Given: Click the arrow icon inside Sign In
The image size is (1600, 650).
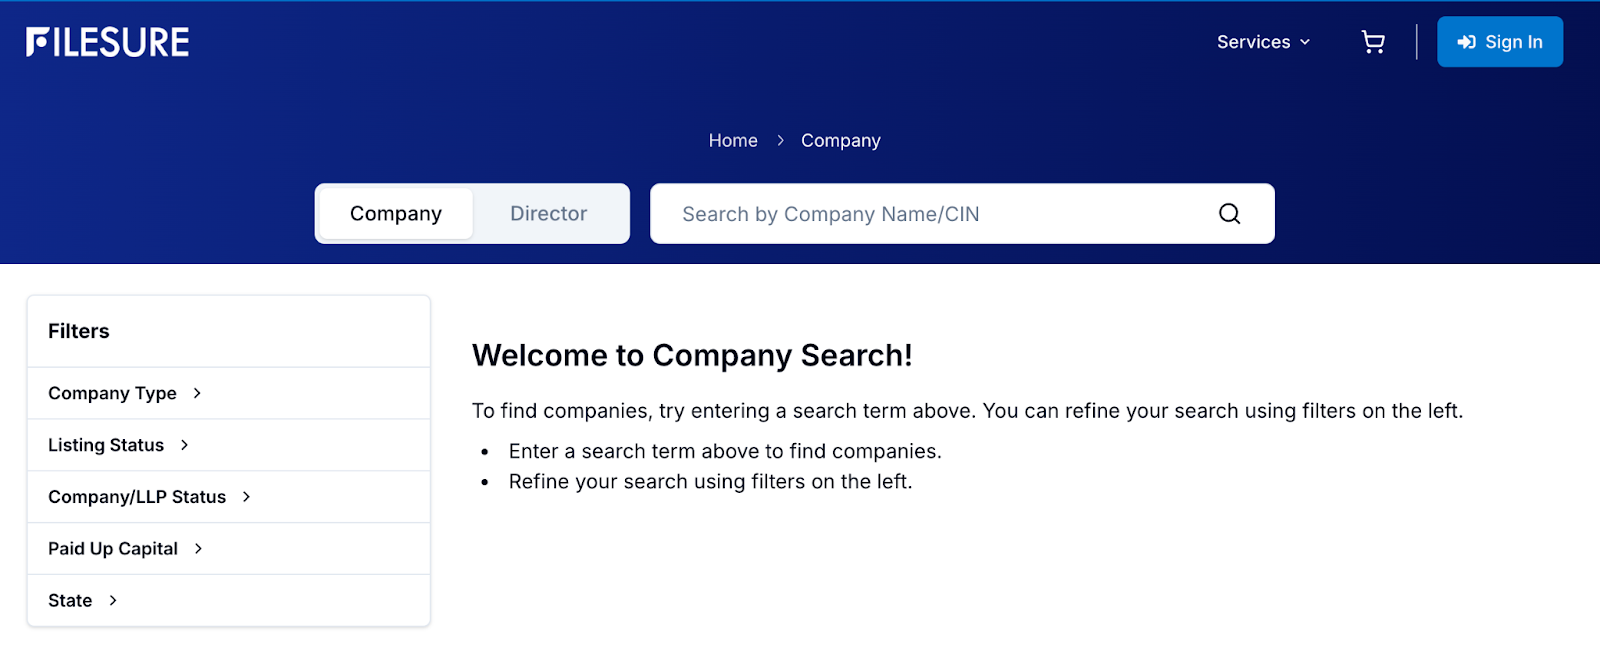Looking at the screenshot, I should click(1467, 42).
